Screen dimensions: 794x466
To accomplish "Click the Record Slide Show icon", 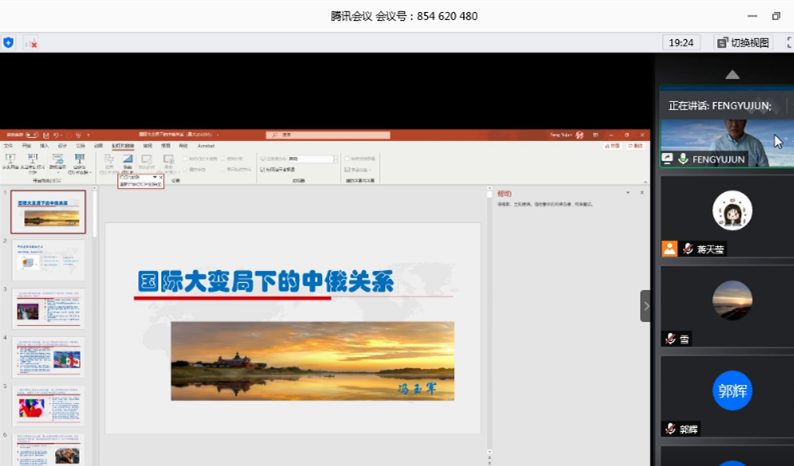I will coord(169,160).
